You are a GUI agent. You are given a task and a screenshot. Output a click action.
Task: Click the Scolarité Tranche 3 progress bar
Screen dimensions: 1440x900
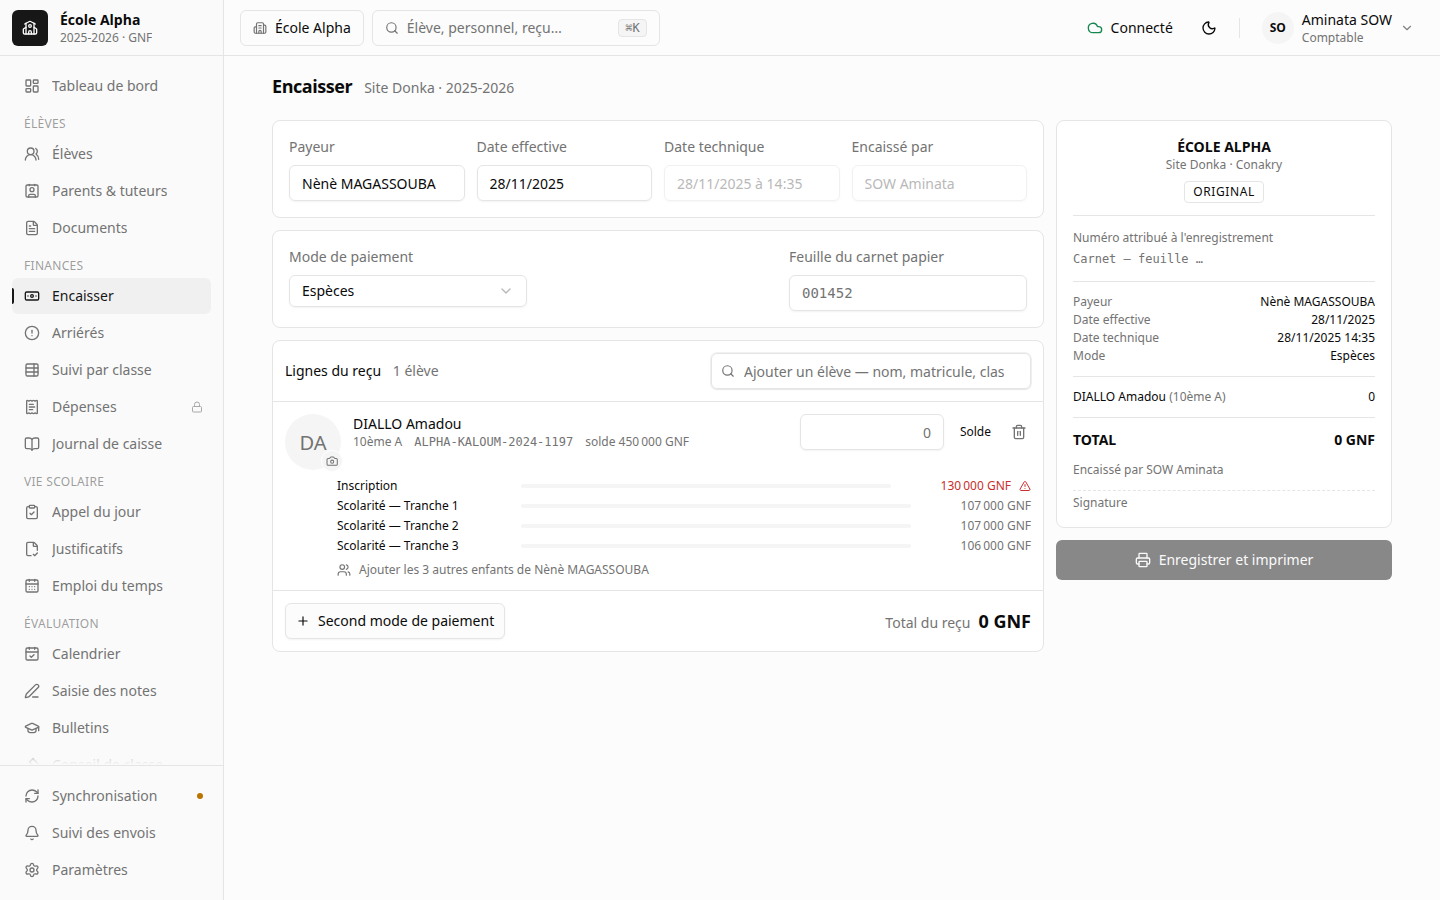point(716,546)
